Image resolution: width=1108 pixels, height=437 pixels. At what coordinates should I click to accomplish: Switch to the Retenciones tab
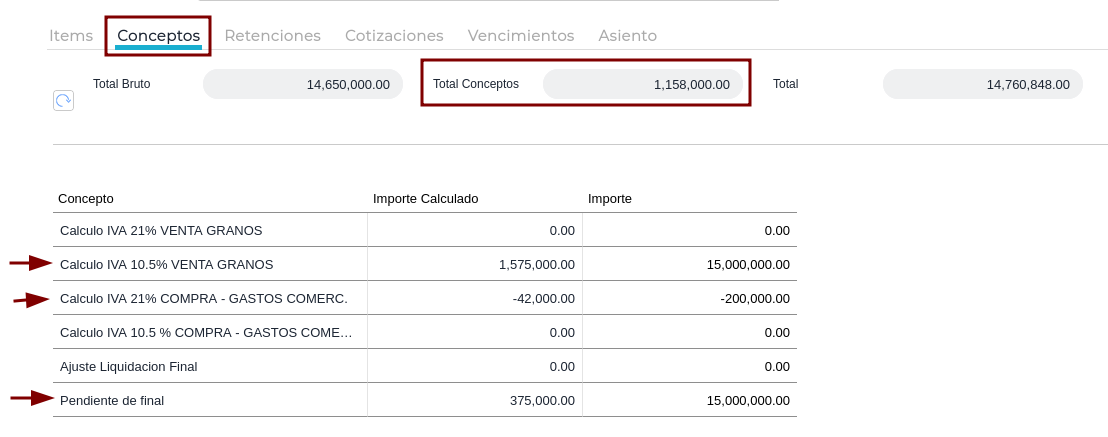pos(273,35)
